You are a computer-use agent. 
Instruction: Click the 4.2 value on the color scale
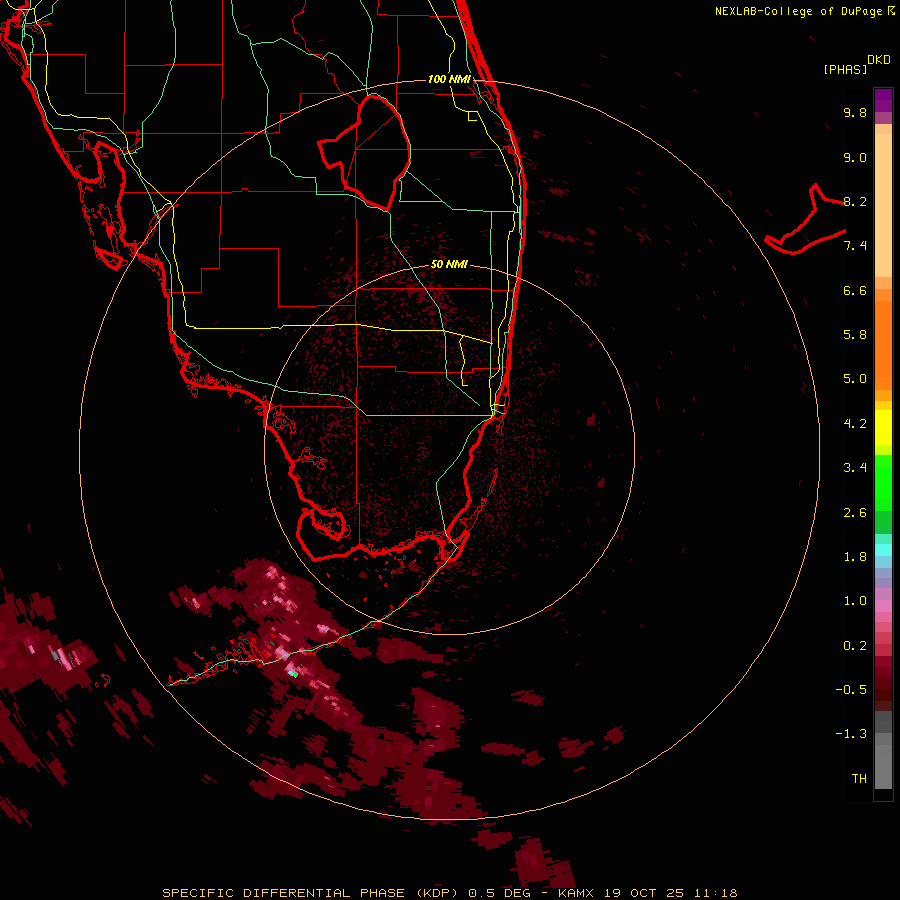coord(855,424)
